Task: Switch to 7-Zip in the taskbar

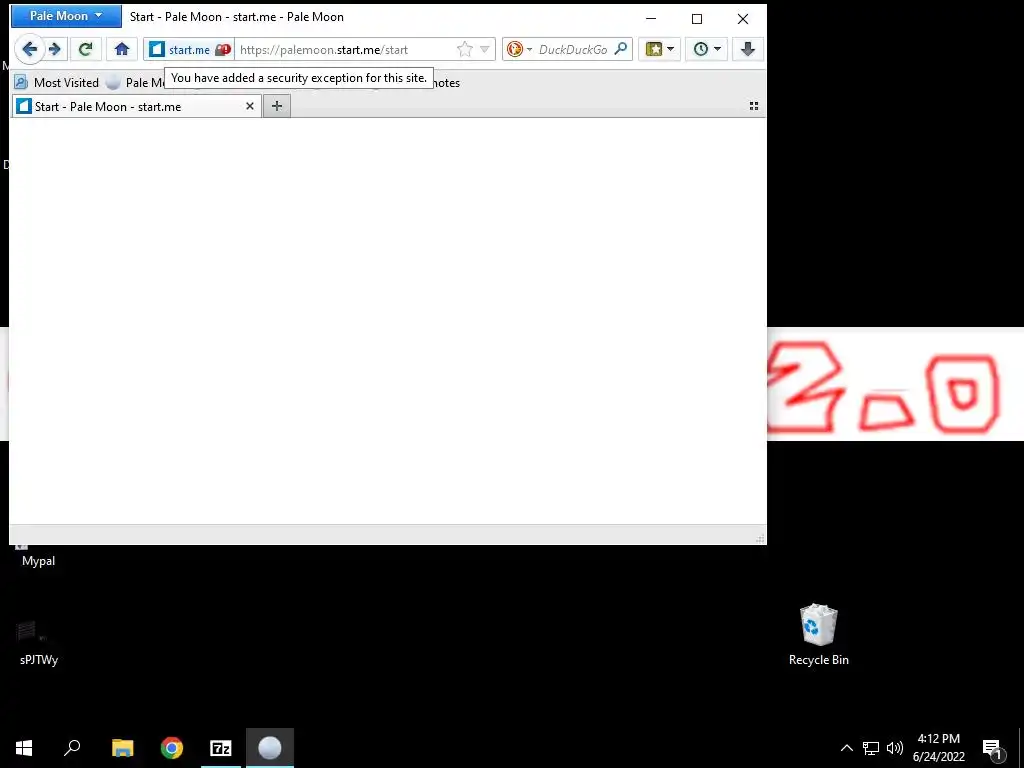Action: [x=221, y=748]
